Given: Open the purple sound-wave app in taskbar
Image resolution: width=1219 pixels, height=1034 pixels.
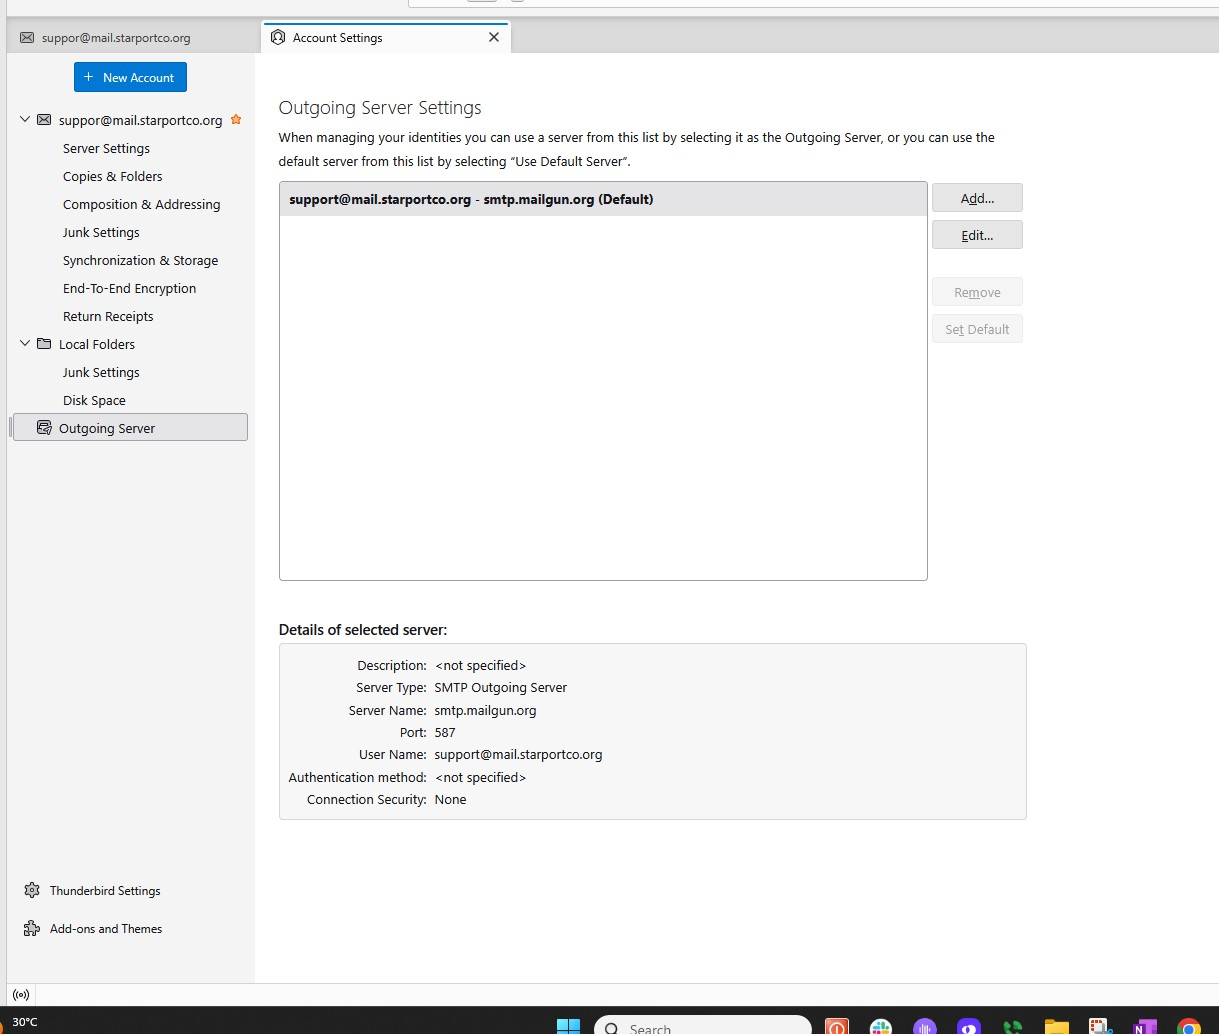Looking at the screenshot, I should [925, 1026].
